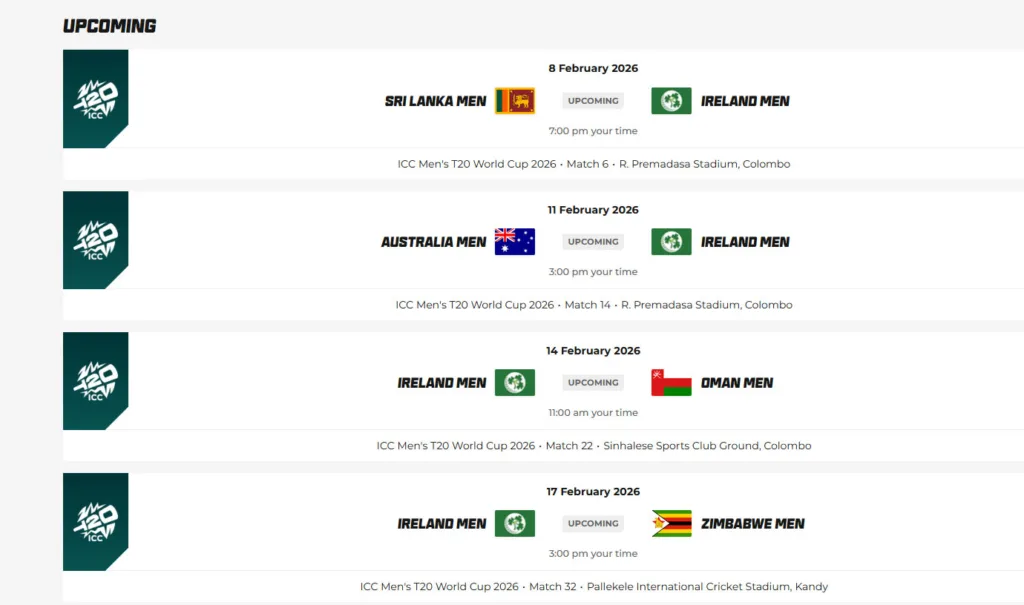Select the Zimbabwe Men team name

[753, 524]
